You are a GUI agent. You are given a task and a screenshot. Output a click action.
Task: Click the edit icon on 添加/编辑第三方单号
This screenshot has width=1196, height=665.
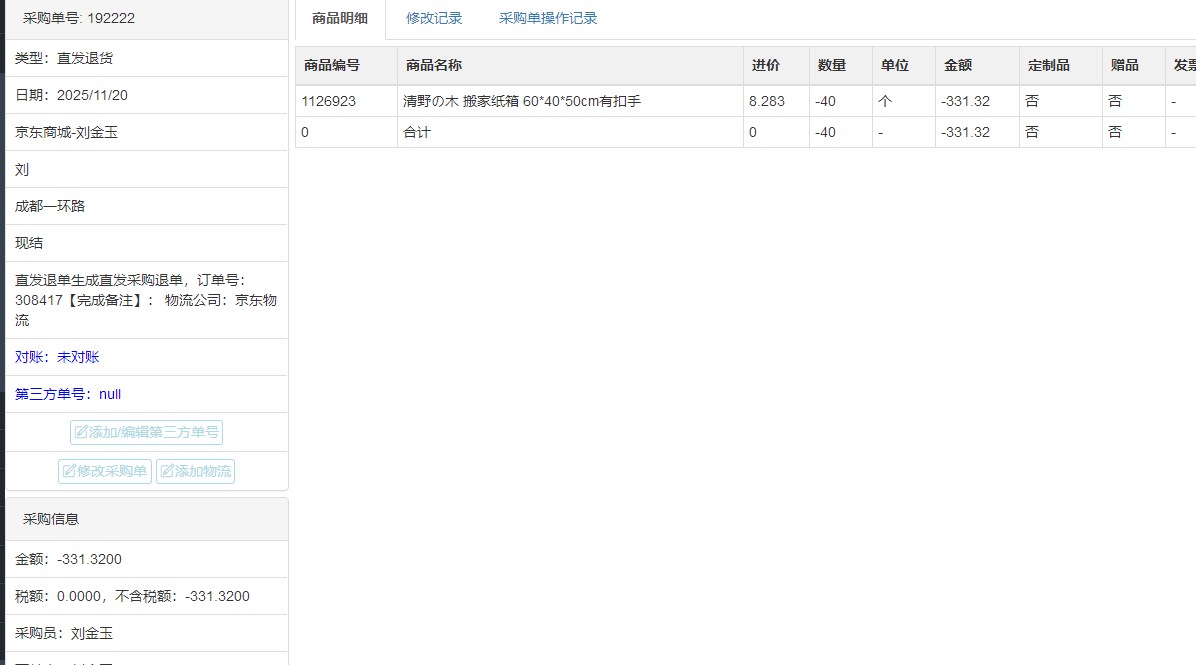(x=82, y=433)
